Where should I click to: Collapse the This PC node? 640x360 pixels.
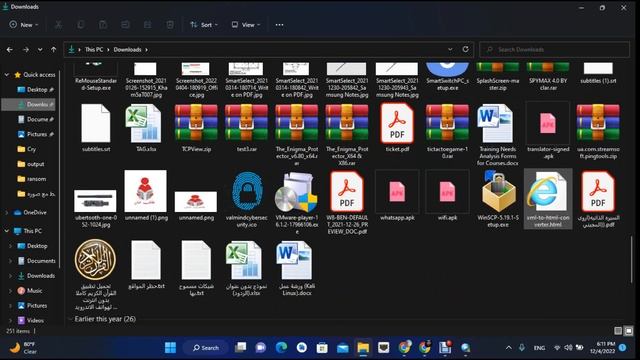[7, 231]
